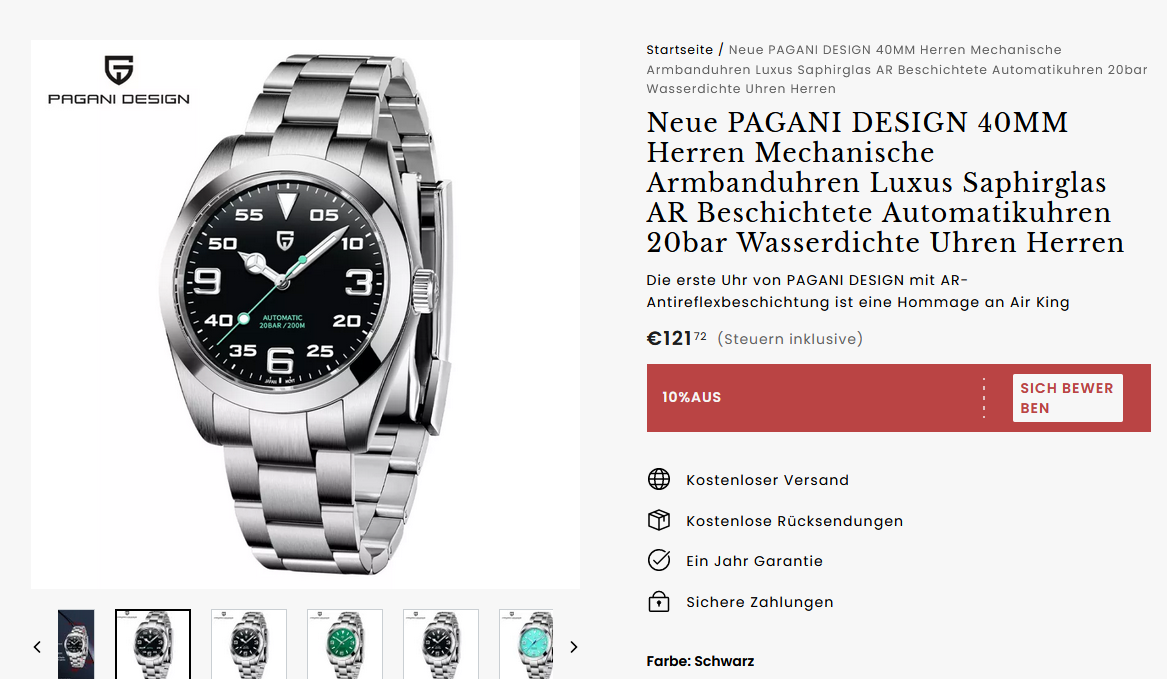Click the Kostenlose Rücksendungen text
Image resolution: width=1167 pixels, height=679 pixels.
click(x=794, y=521)
